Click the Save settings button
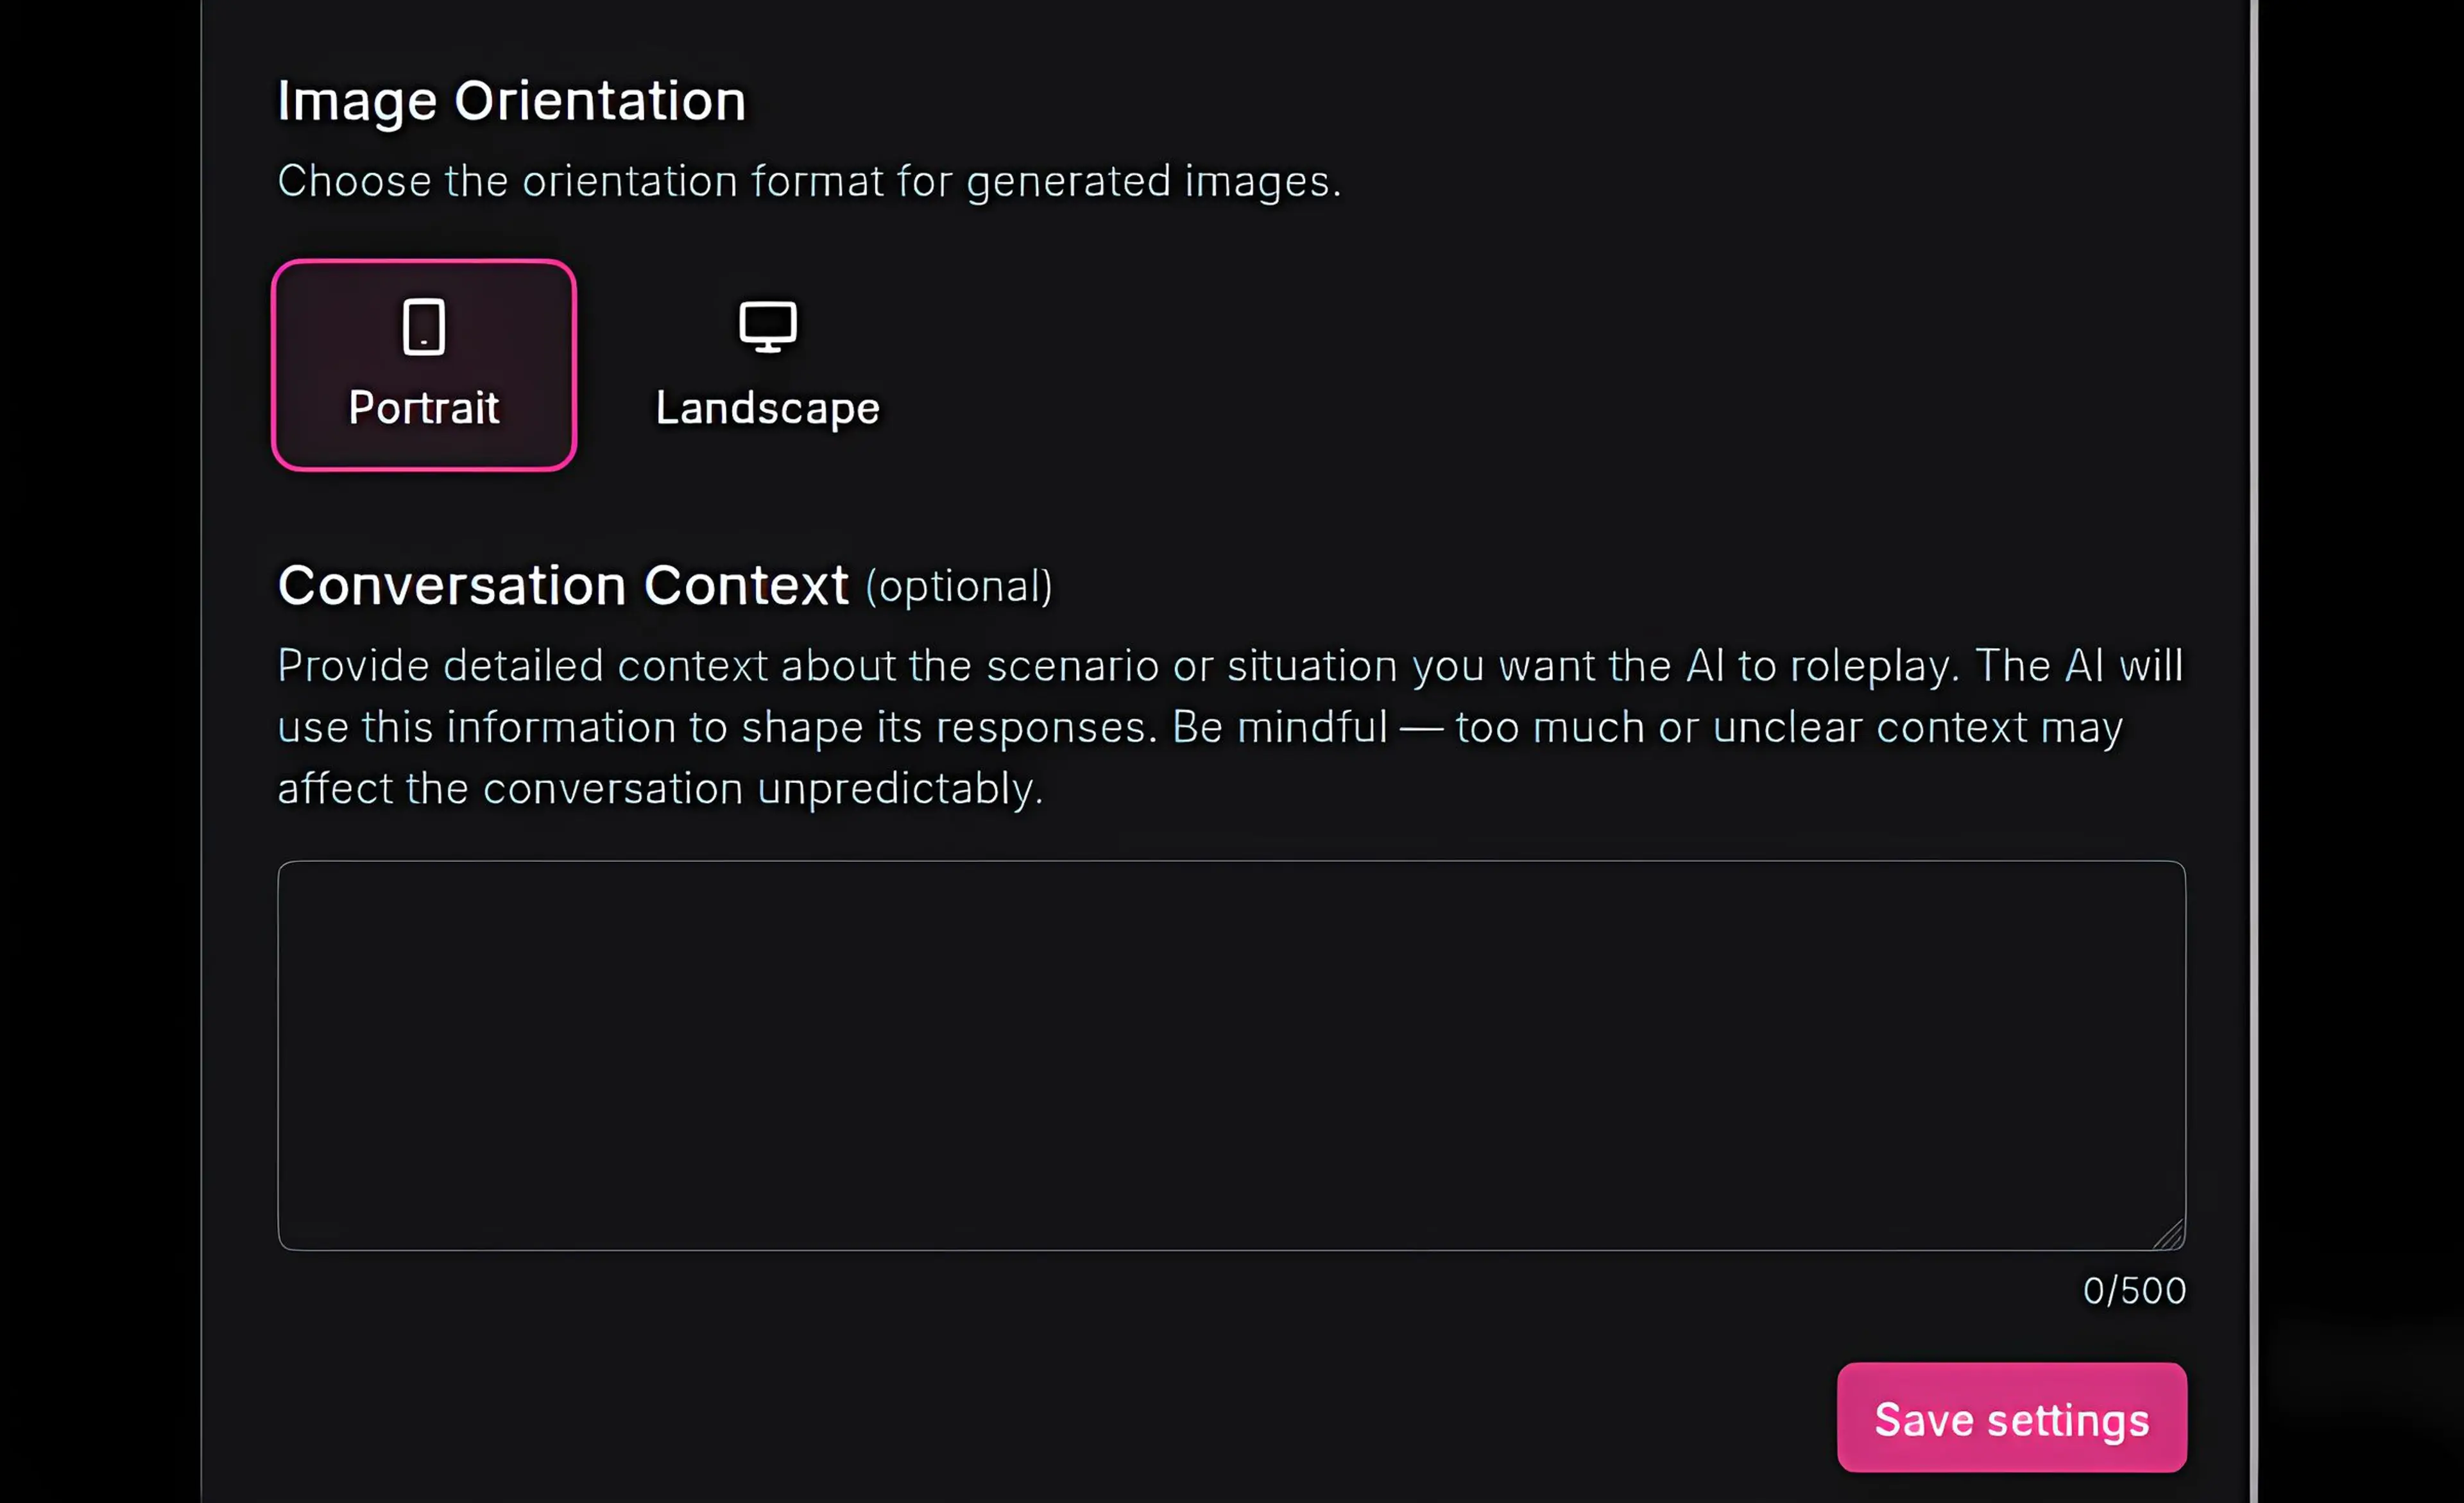The width and height of the screenshot is (2464, 1503). [x=2011, y=1417]
